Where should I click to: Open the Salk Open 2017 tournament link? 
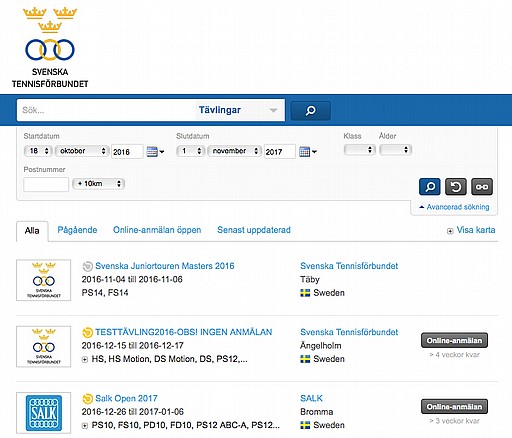tap(126, 398)
